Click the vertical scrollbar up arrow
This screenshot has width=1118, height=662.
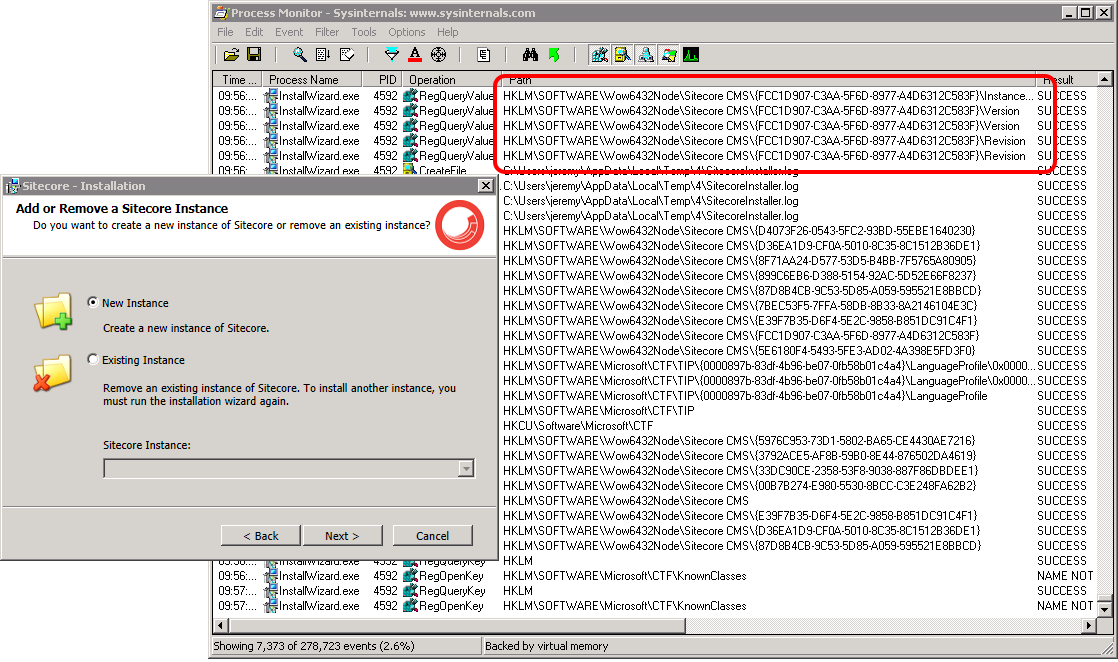pos(1104,79)
